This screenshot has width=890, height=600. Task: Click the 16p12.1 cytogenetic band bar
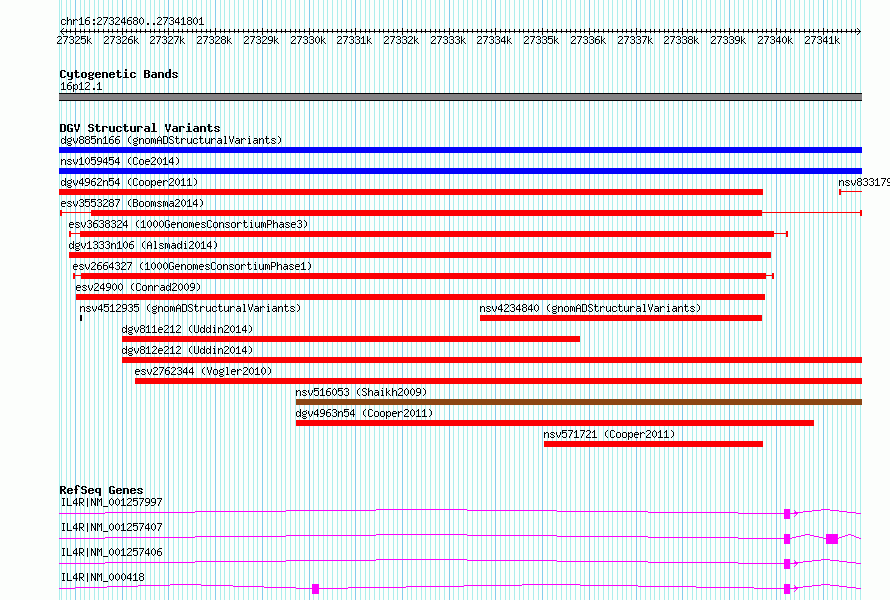[x=460, y=97]
